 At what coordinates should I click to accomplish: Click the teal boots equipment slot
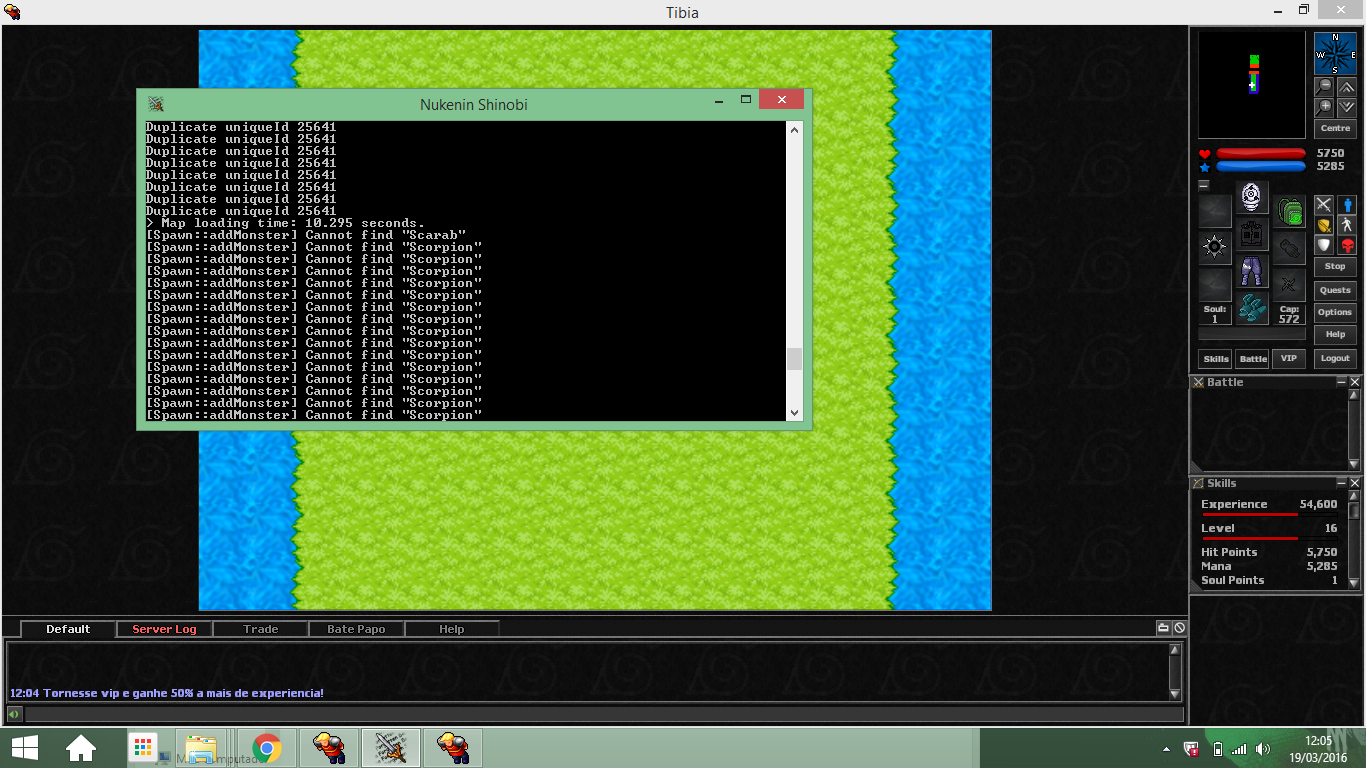[x=1252, y=308]
